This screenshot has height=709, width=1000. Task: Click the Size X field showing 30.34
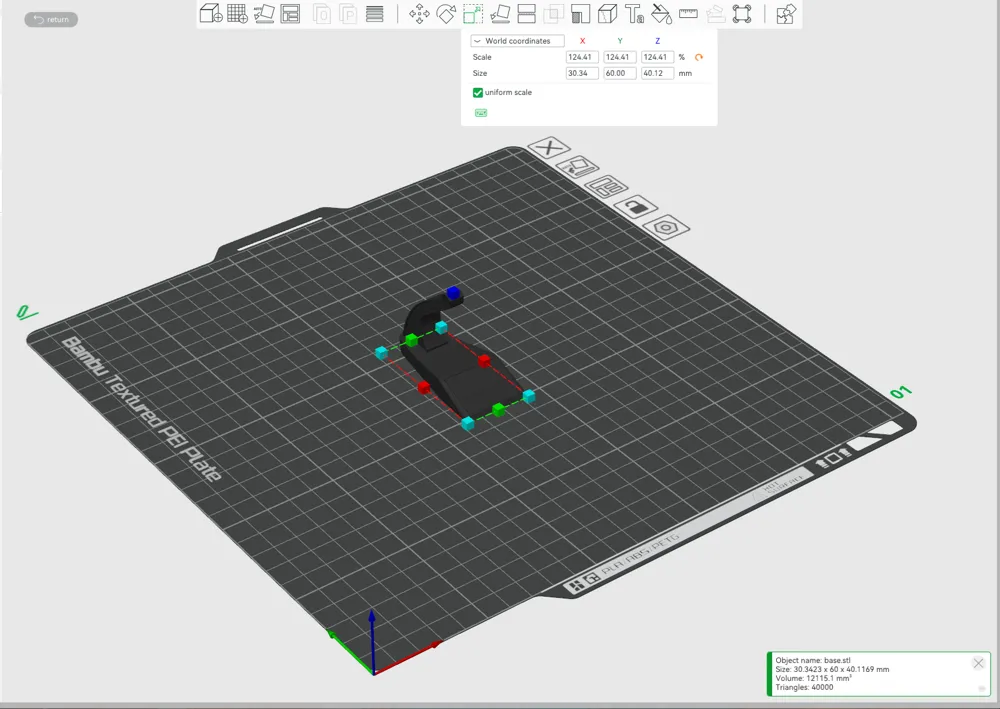[x=582, y=73]
